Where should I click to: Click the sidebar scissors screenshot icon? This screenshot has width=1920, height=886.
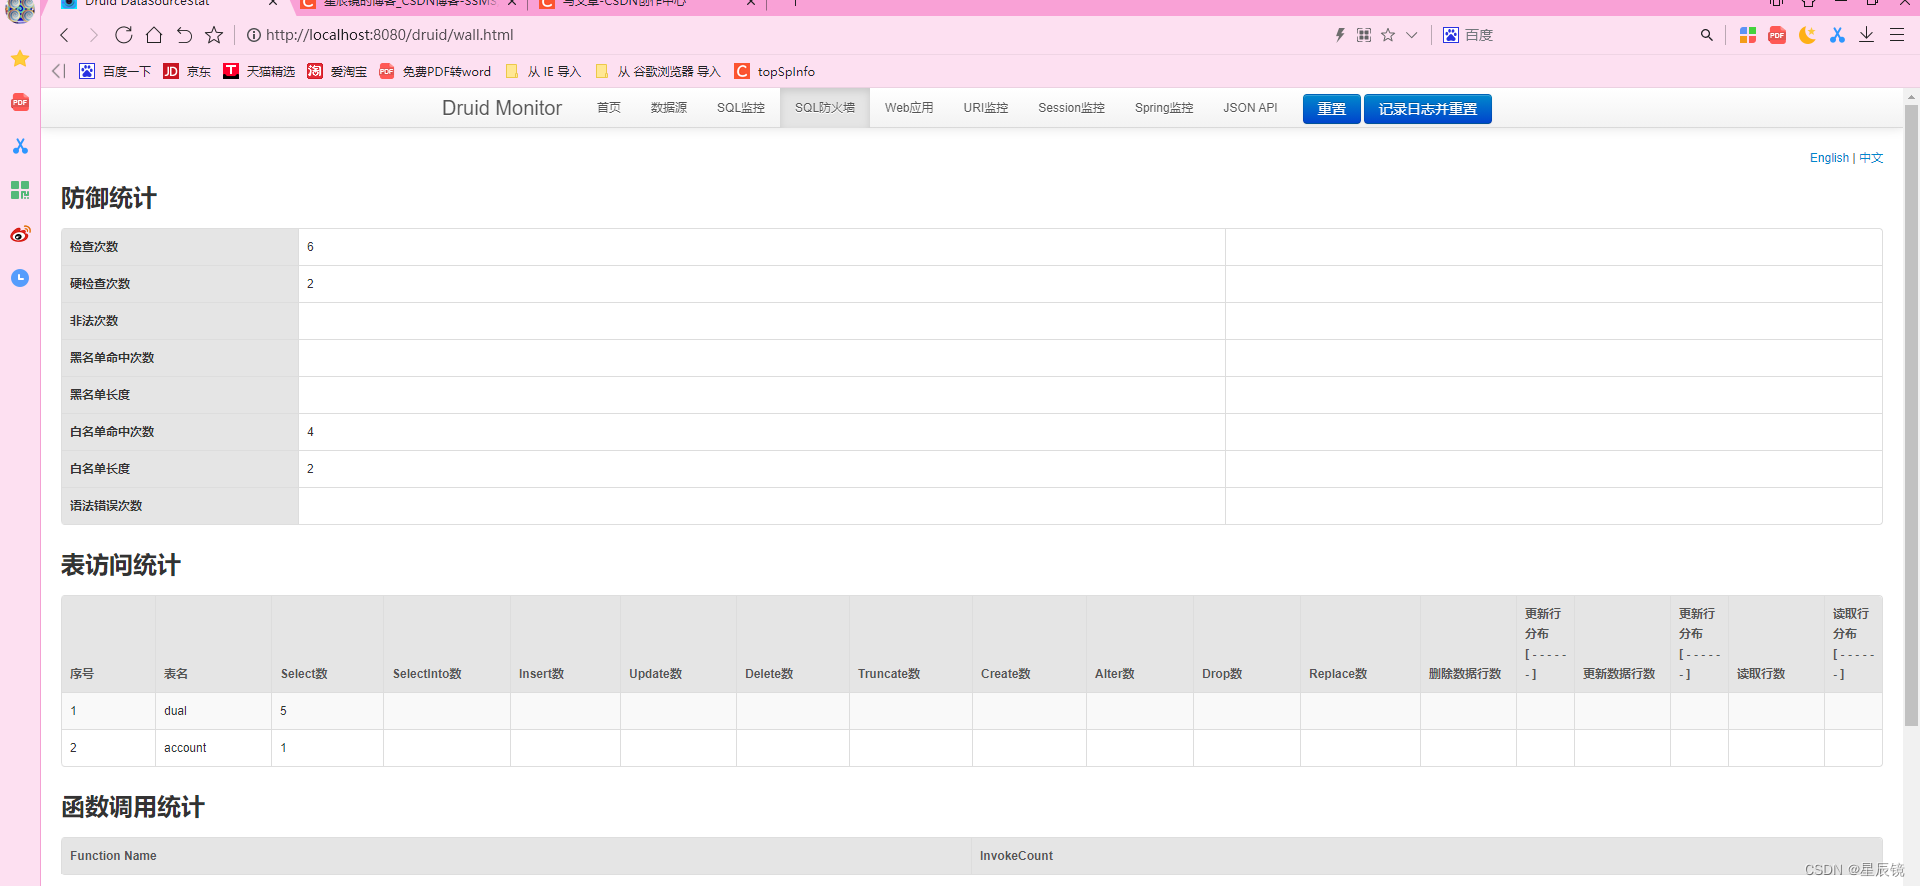tap(20, 146)
